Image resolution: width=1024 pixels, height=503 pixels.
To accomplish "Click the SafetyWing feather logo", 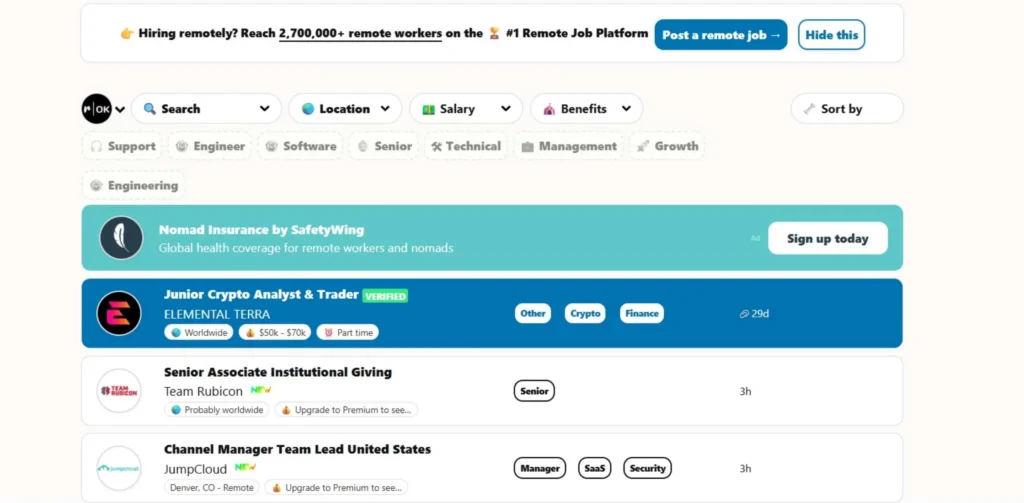I will [120, 238].
